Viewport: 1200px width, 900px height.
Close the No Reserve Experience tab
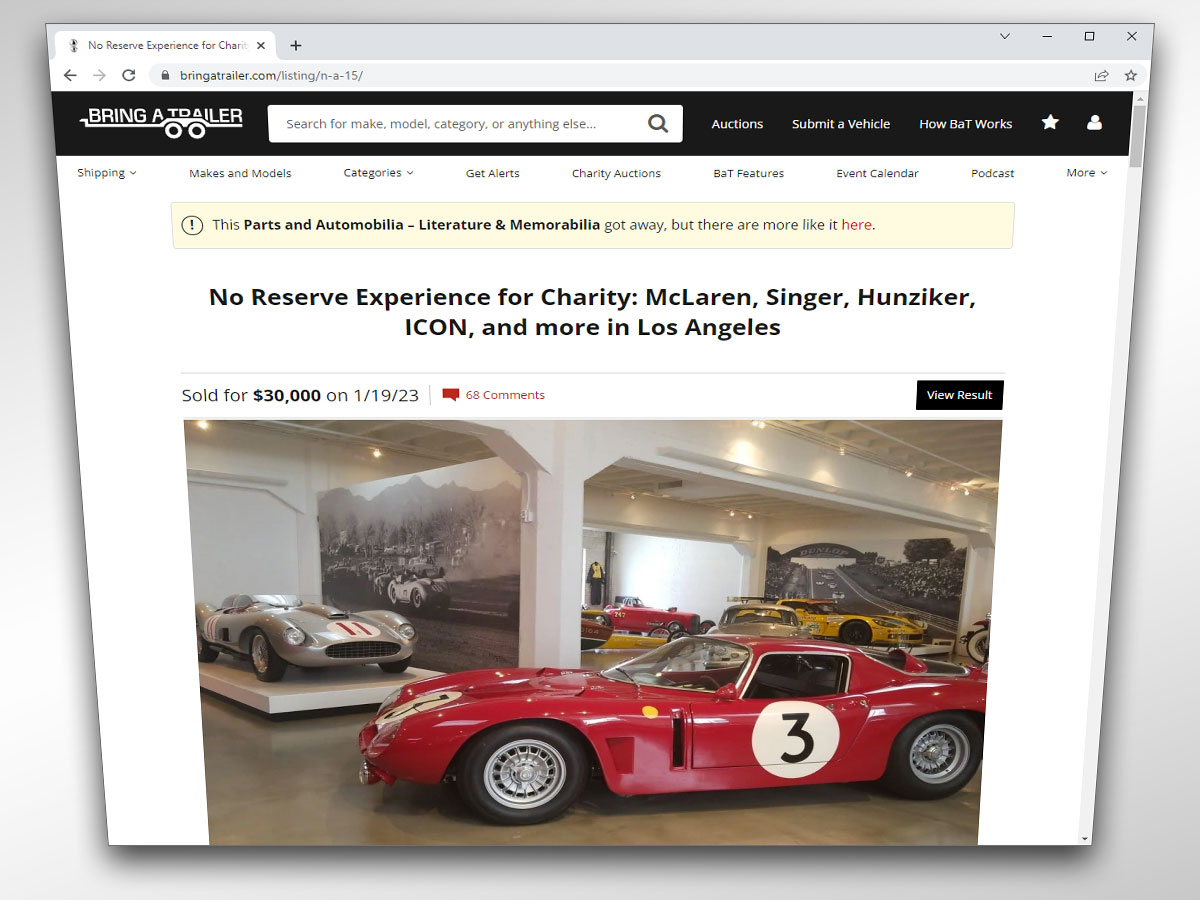(261, 45)
